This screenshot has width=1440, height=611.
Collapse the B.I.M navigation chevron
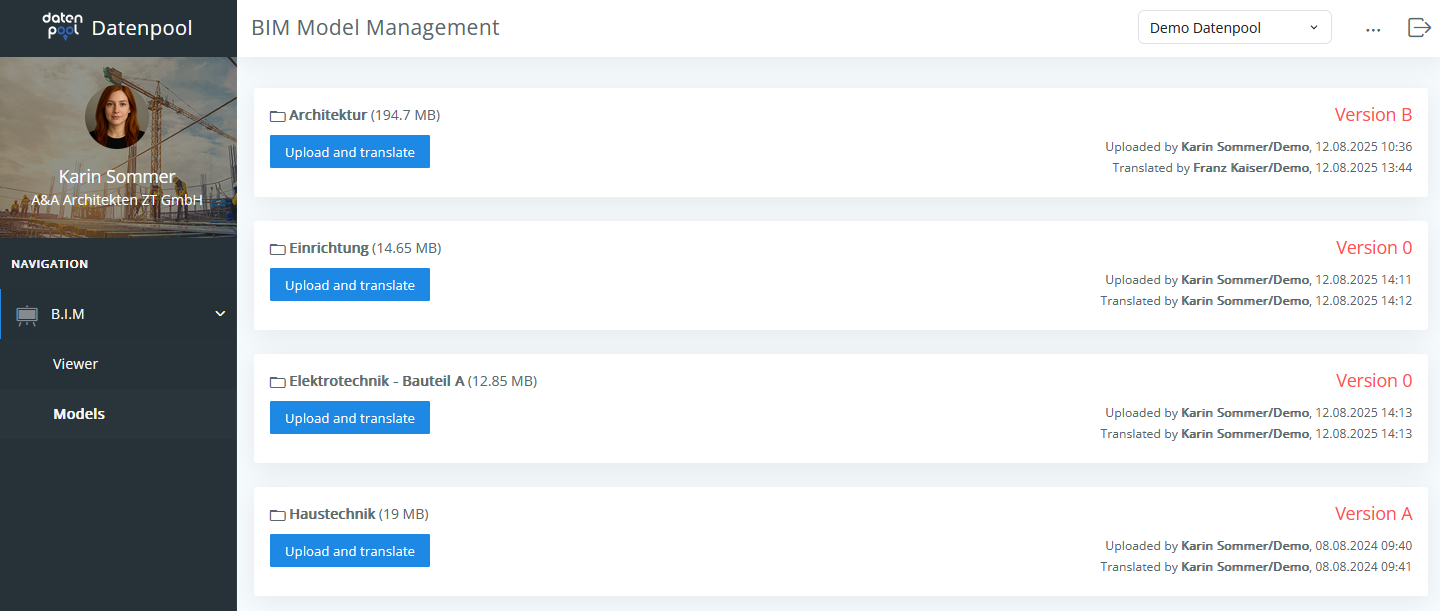coord(220,314)
